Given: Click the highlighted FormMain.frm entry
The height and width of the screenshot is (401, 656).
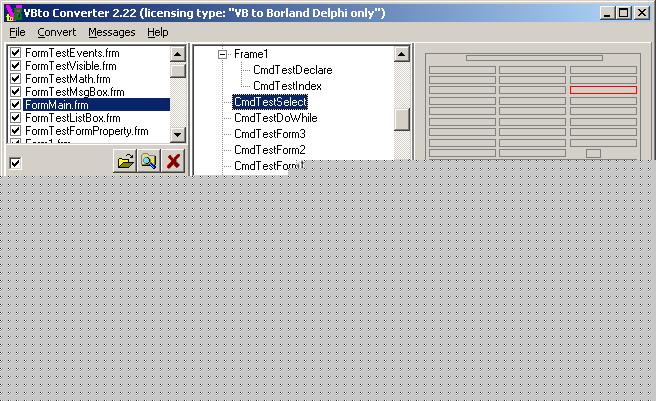Looking at the screenshot, I should coord(97,105).
